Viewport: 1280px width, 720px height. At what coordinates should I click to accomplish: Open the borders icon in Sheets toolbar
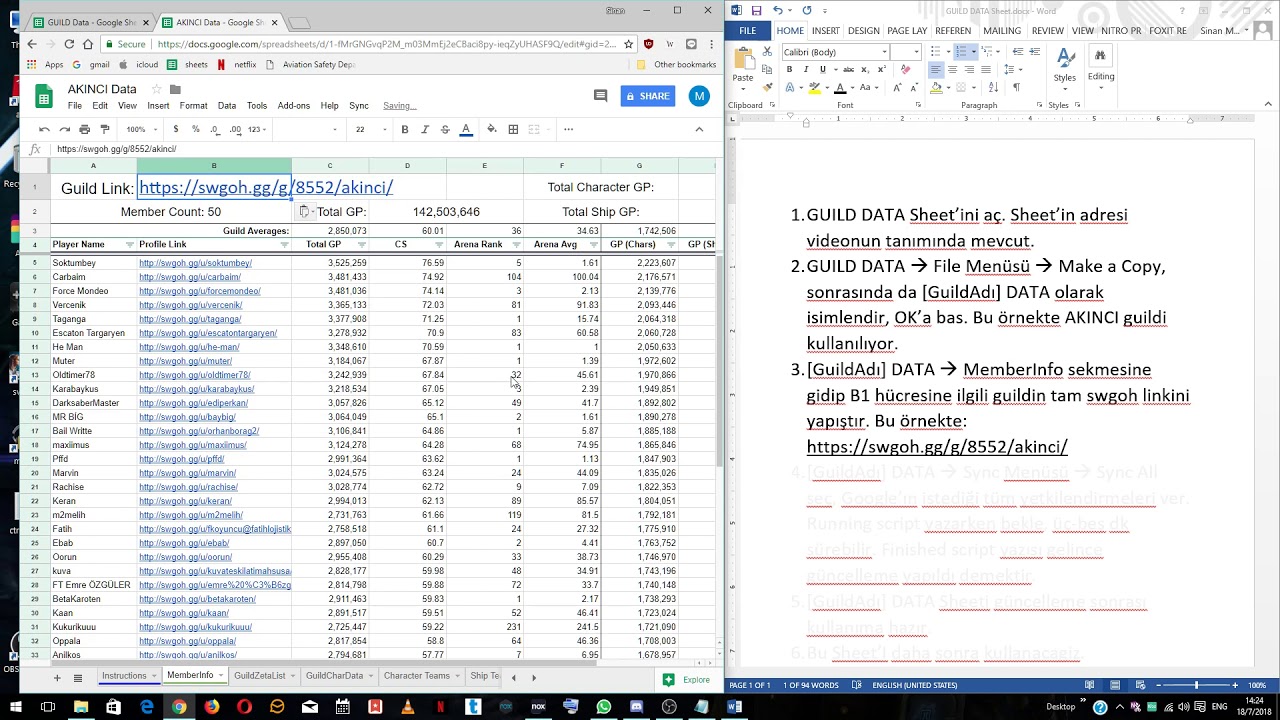513,129
